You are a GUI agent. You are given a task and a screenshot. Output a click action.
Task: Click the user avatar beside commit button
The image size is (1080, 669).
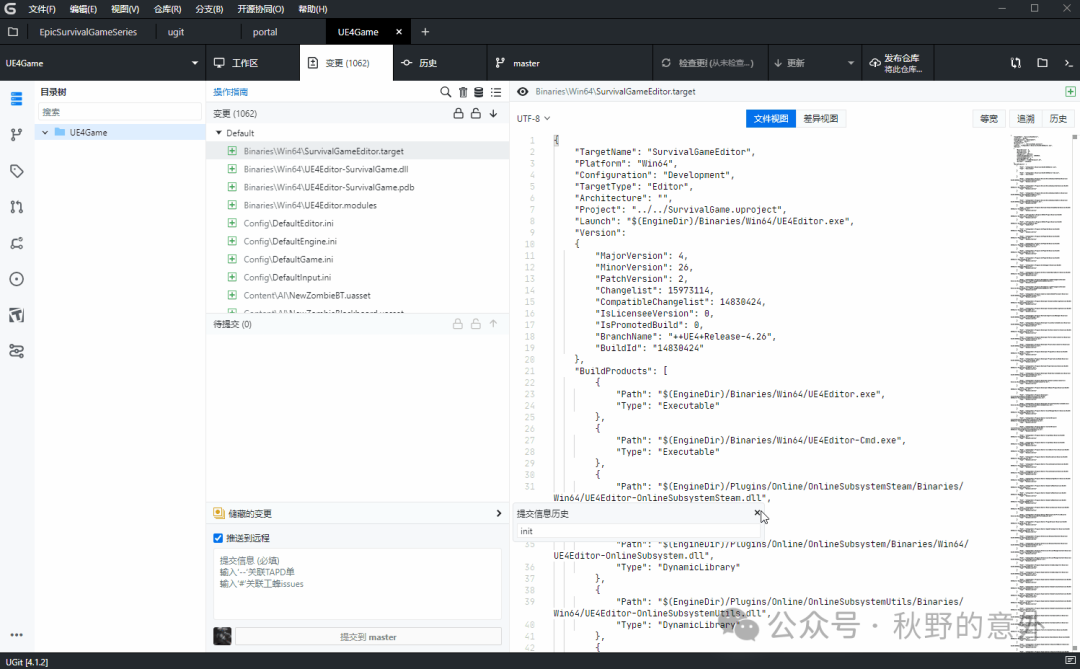pos(222,636)
